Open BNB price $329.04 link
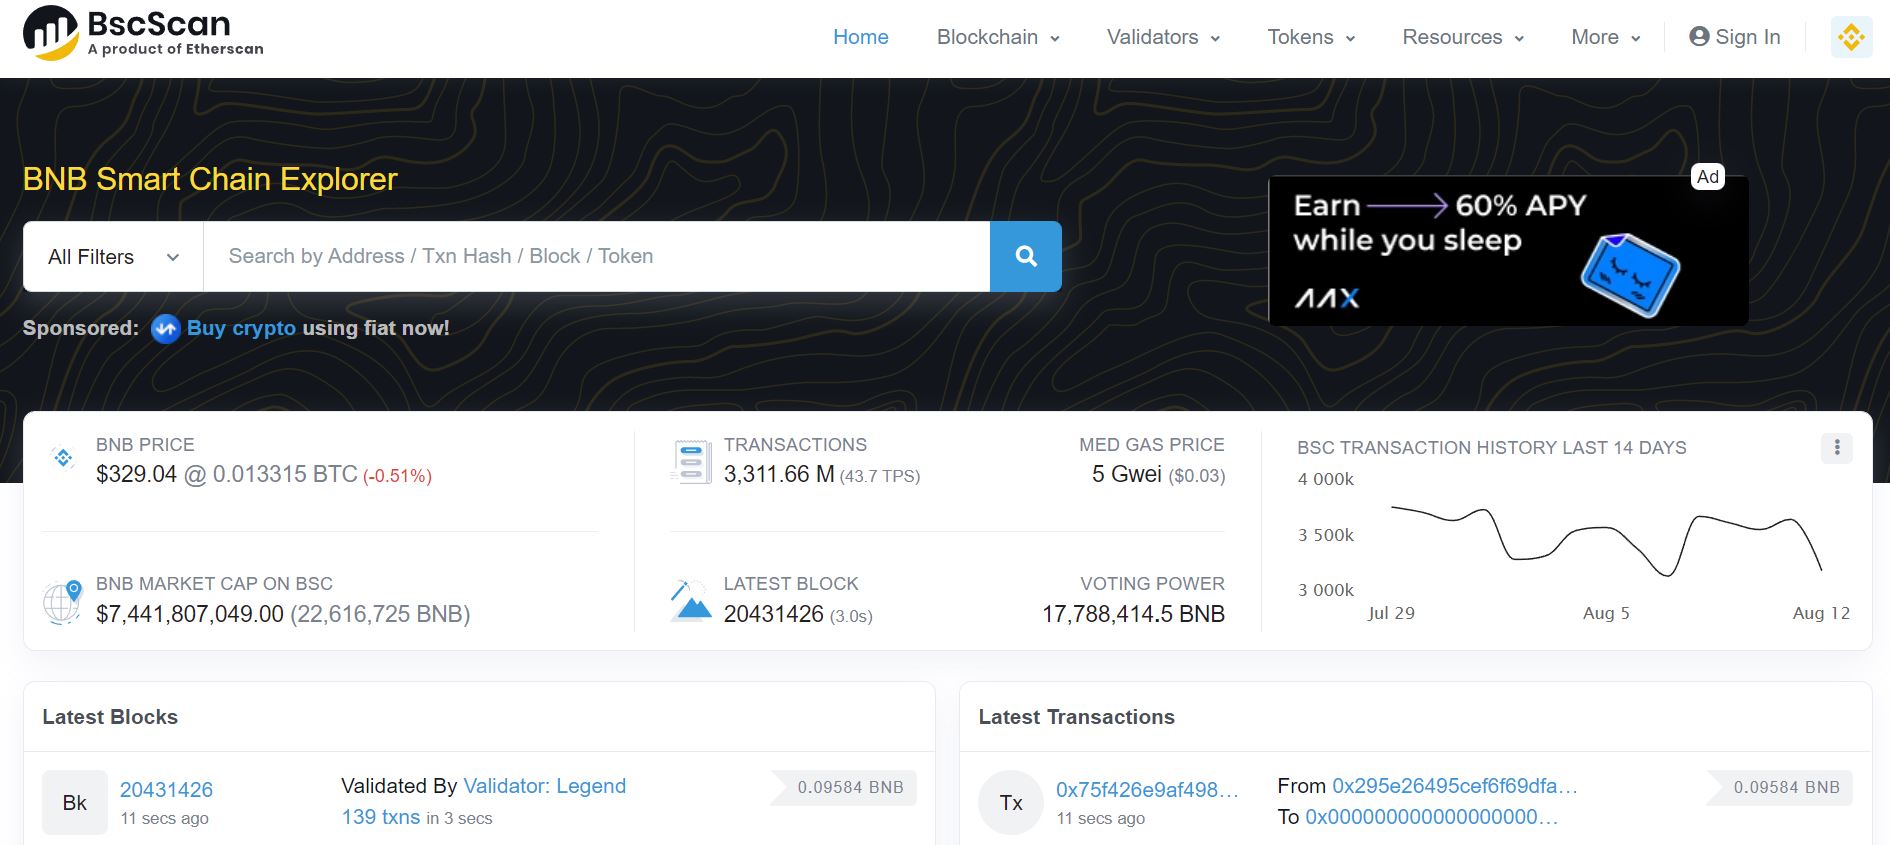1890x845 pixels. click(x=136, y=474)
